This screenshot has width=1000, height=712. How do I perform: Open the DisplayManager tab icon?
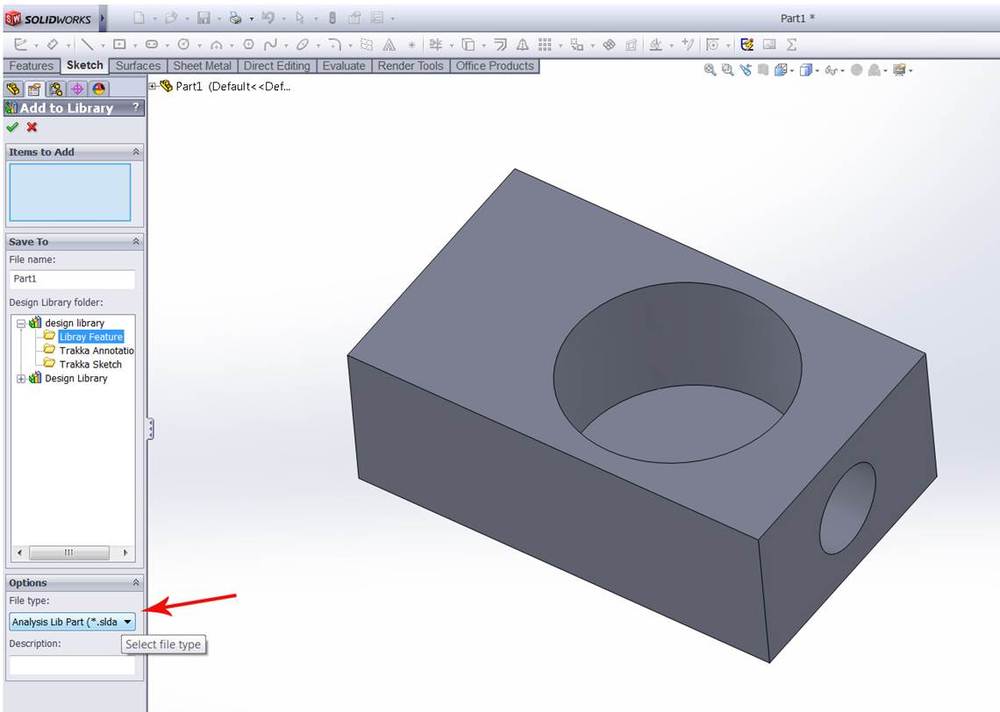[x=99, y=89]
